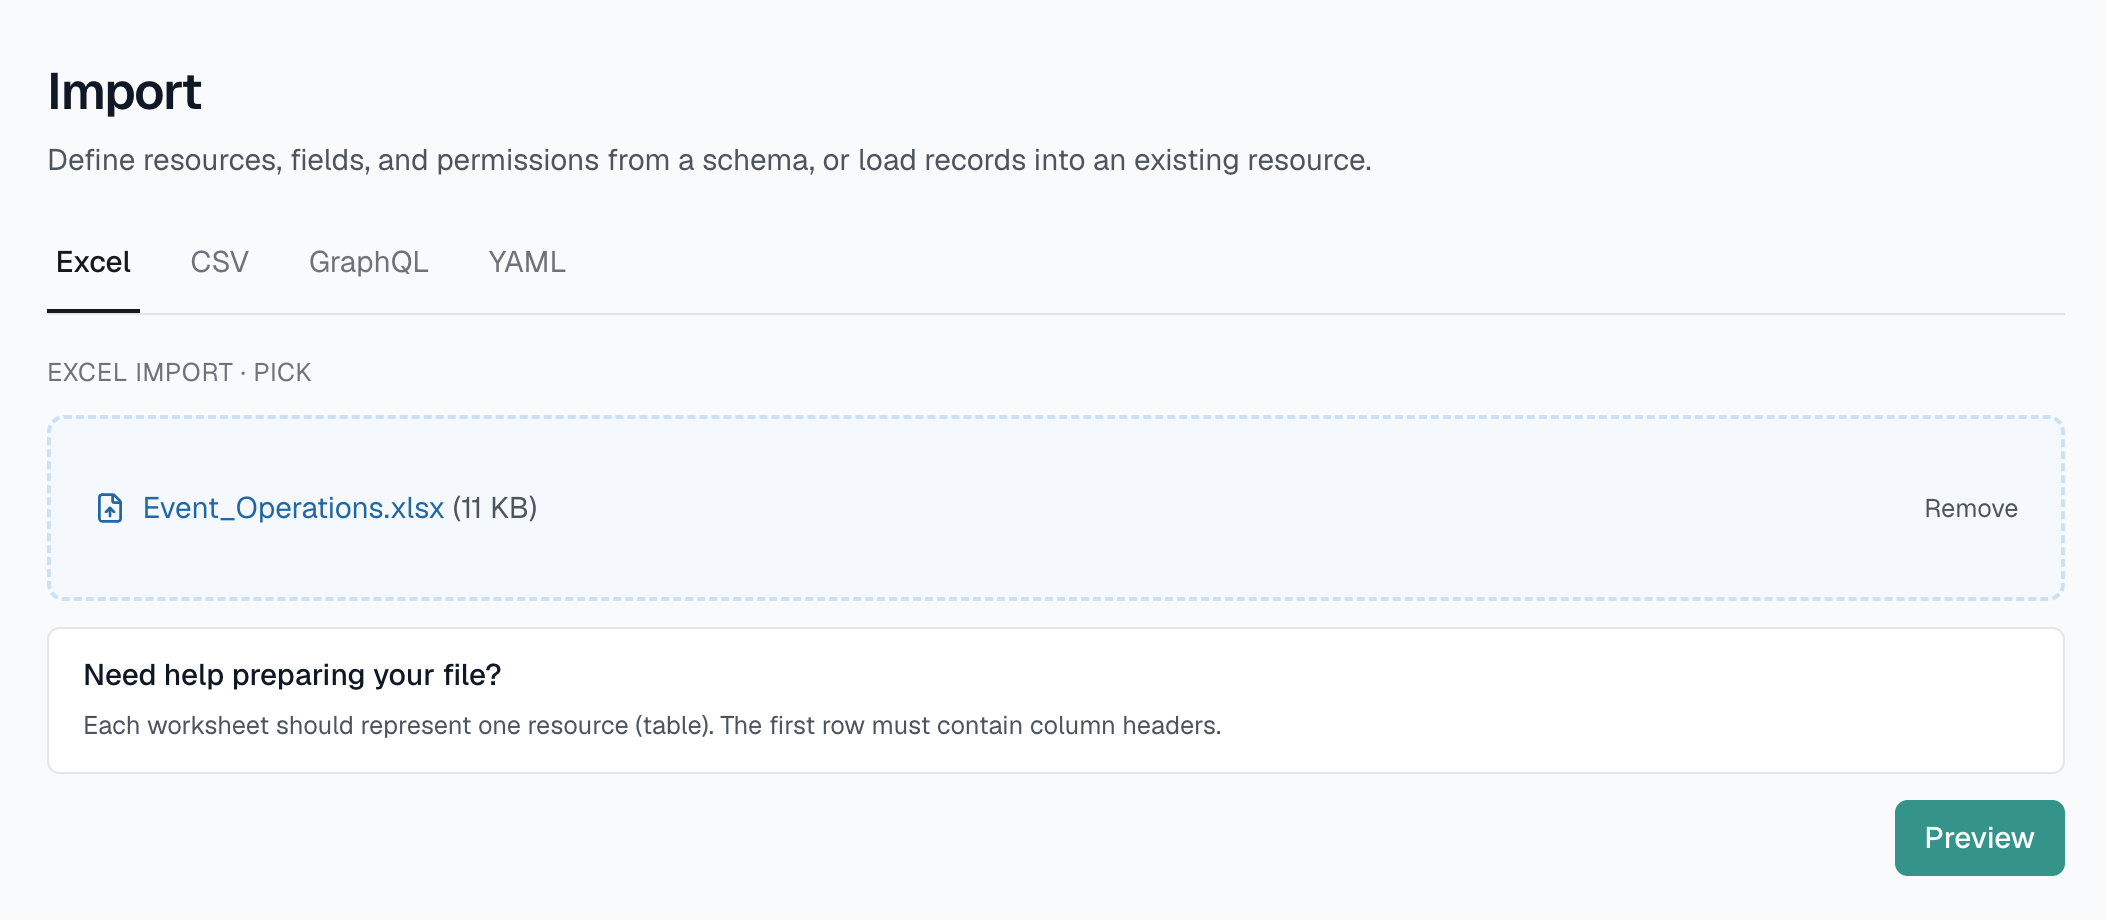Click the worksheet instructions help text
This screenshot has width=2106, height=920.
[652, 725]
